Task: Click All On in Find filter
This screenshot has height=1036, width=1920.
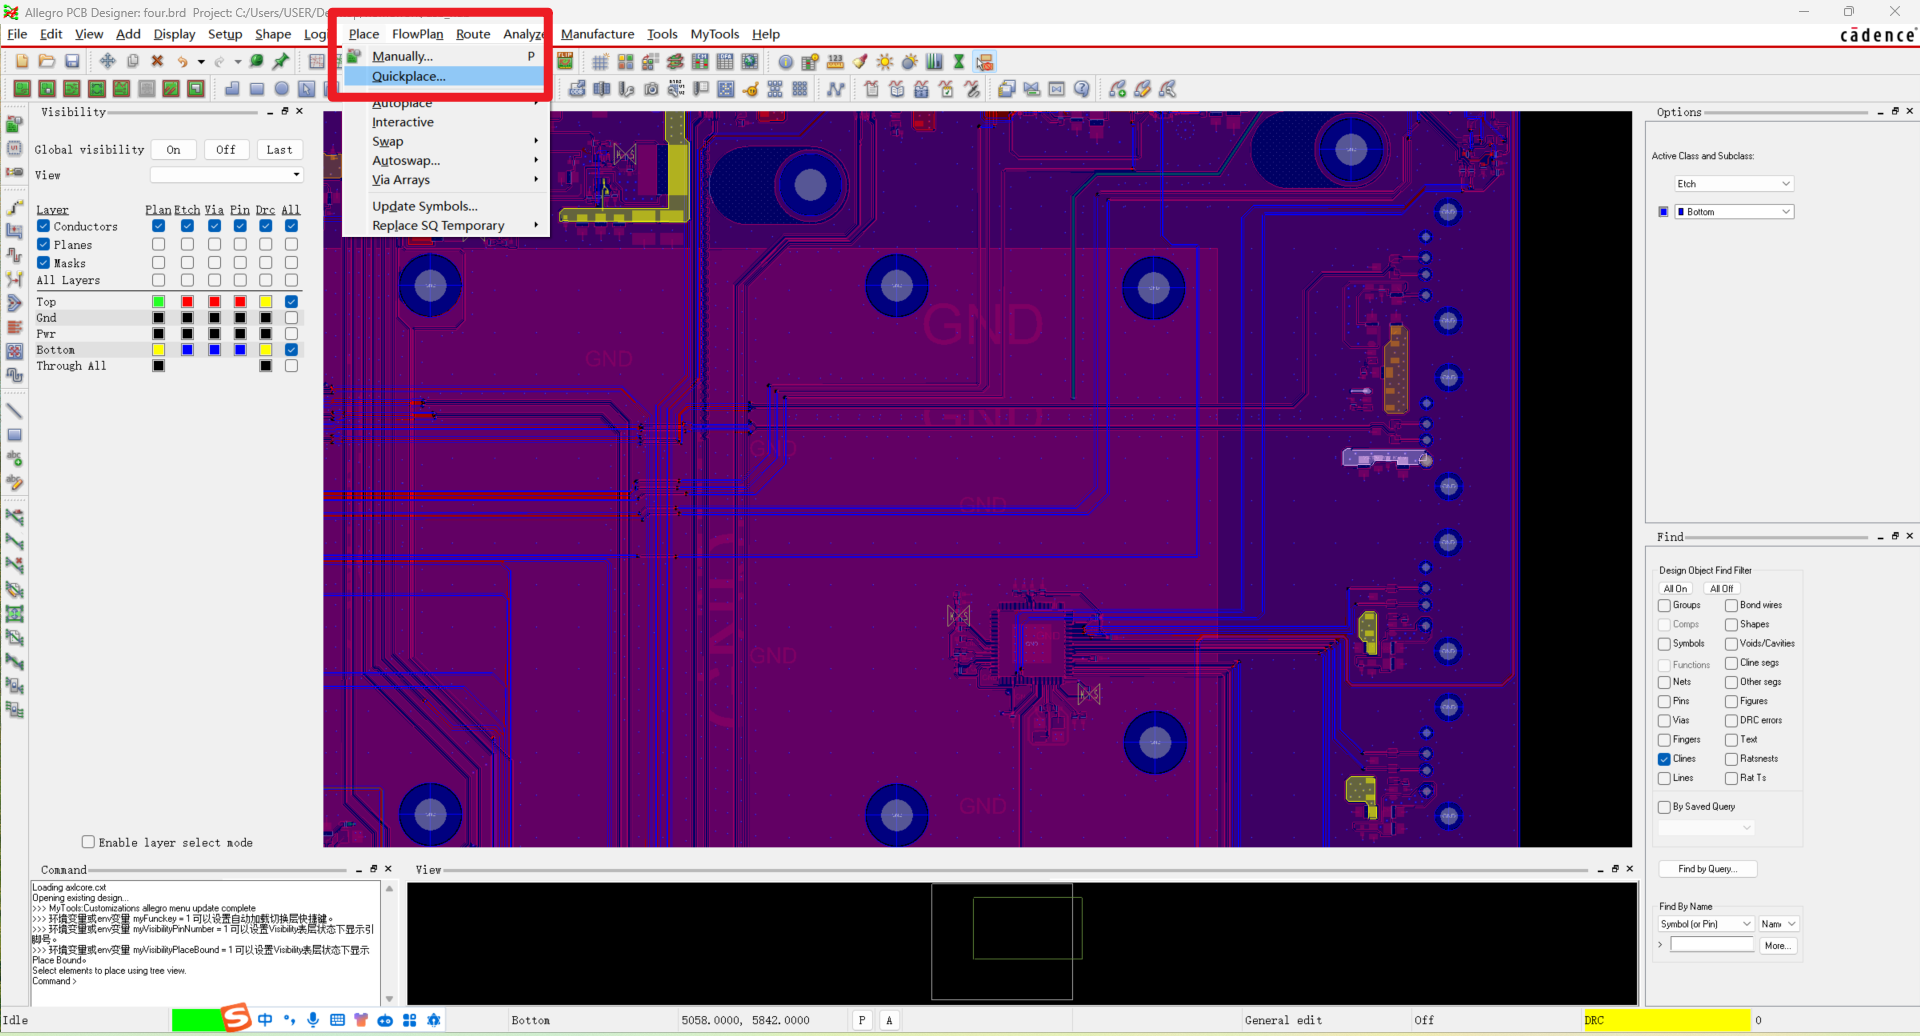Action: [x=1675, y=589]
